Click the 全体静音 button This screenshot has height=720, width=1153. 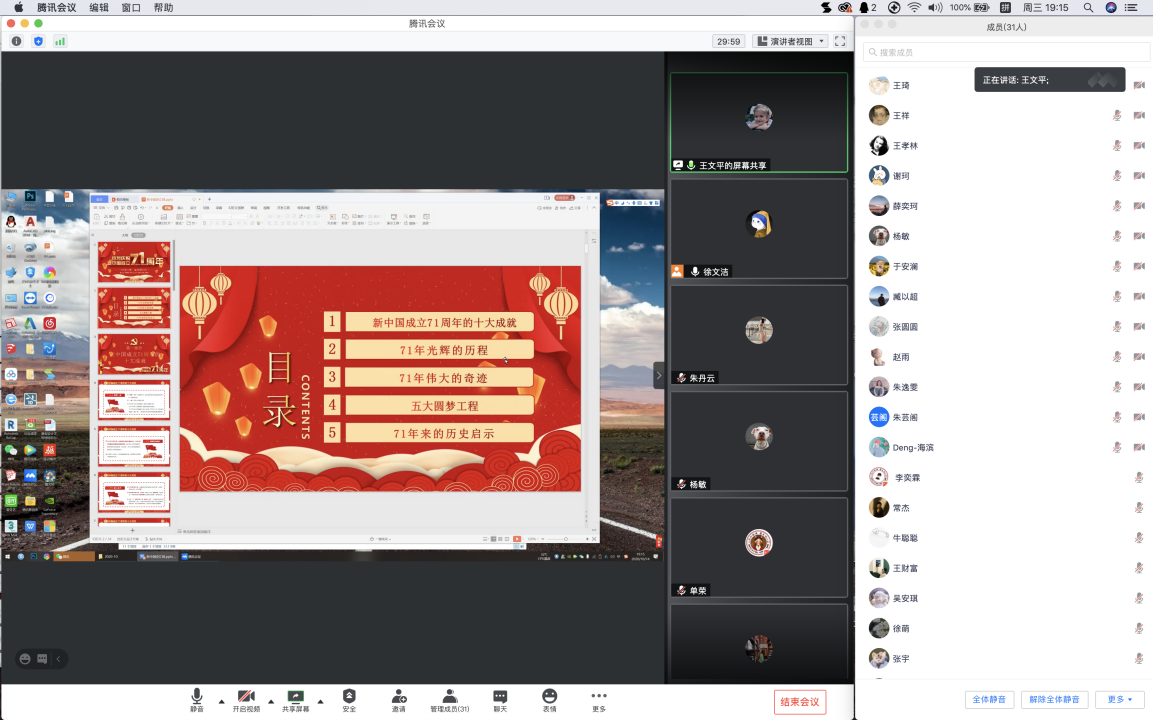990,700
